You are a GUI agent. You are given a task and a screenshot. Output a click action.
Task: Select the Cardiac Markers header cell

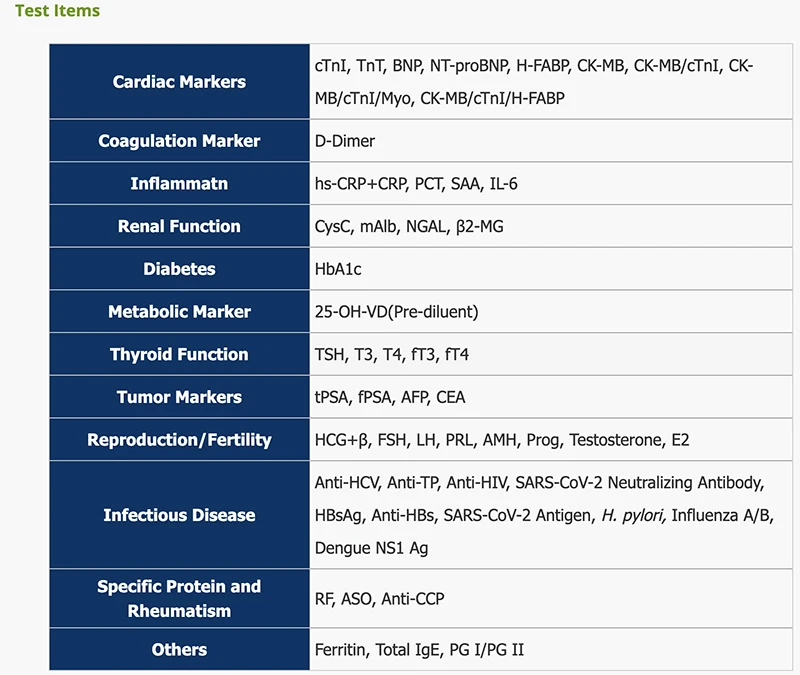(x=179, y=82)
